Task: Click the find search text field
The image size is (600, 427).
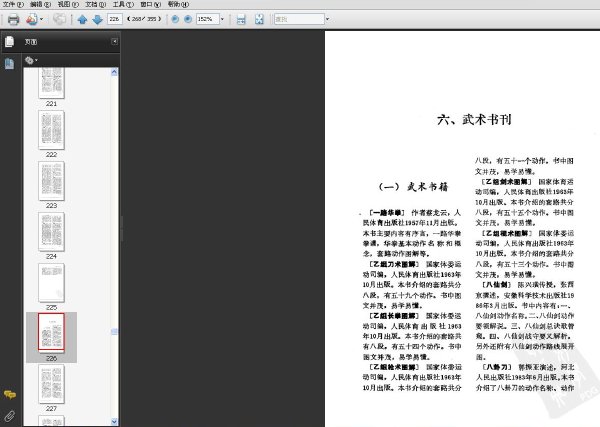Action: pyautogui.click(x=299, y=19)
